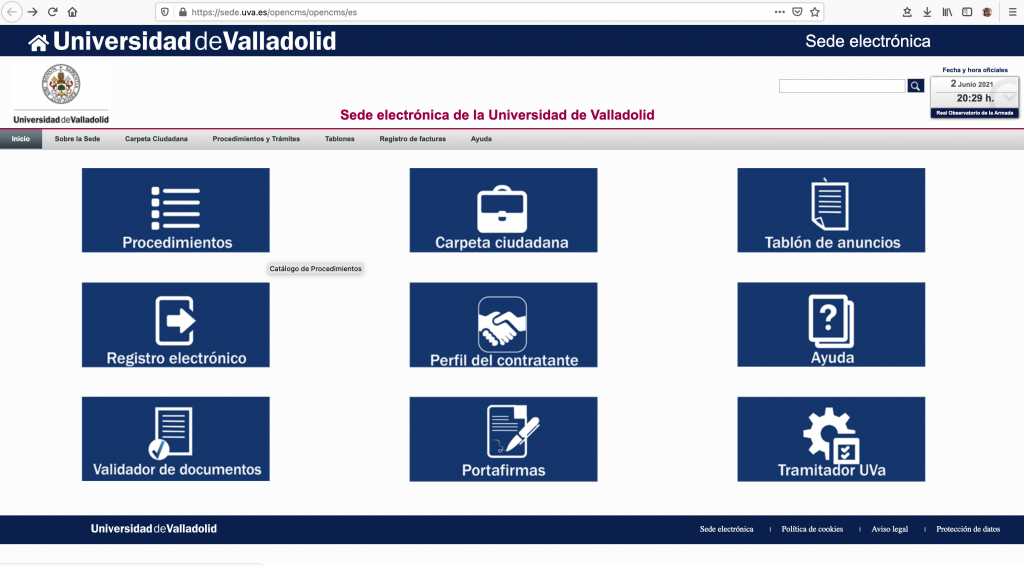The height and width of the screenshot is (566, 1024).
Task: Open the Ayuda question mark tile
Action: point(831,324)
